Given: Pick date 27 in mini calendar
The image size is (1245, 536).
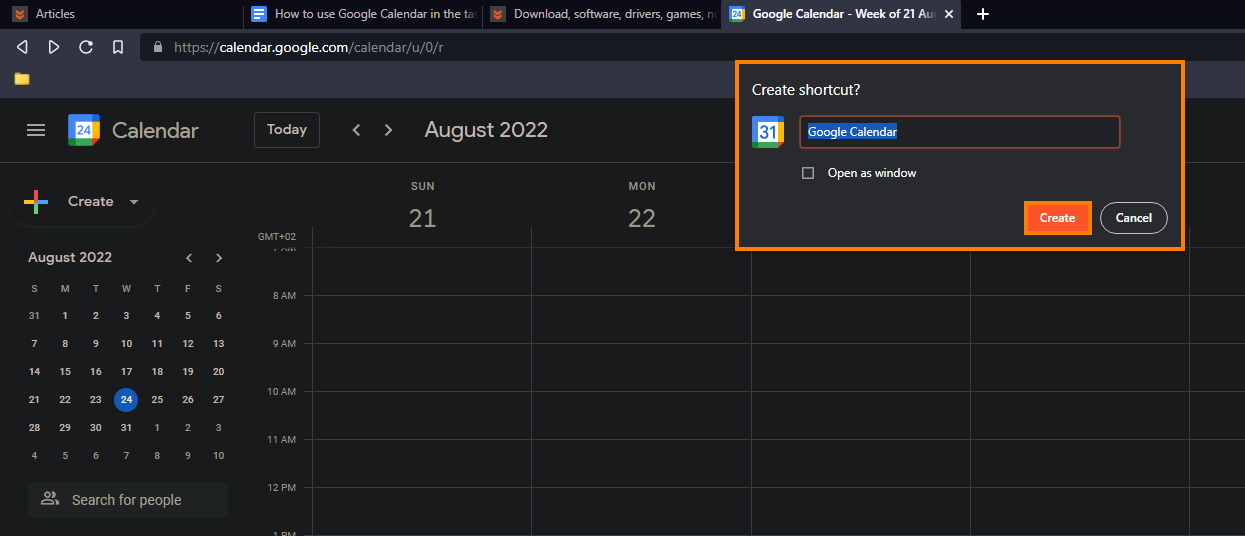Looking at the screenshot, I should coord(218,400).
